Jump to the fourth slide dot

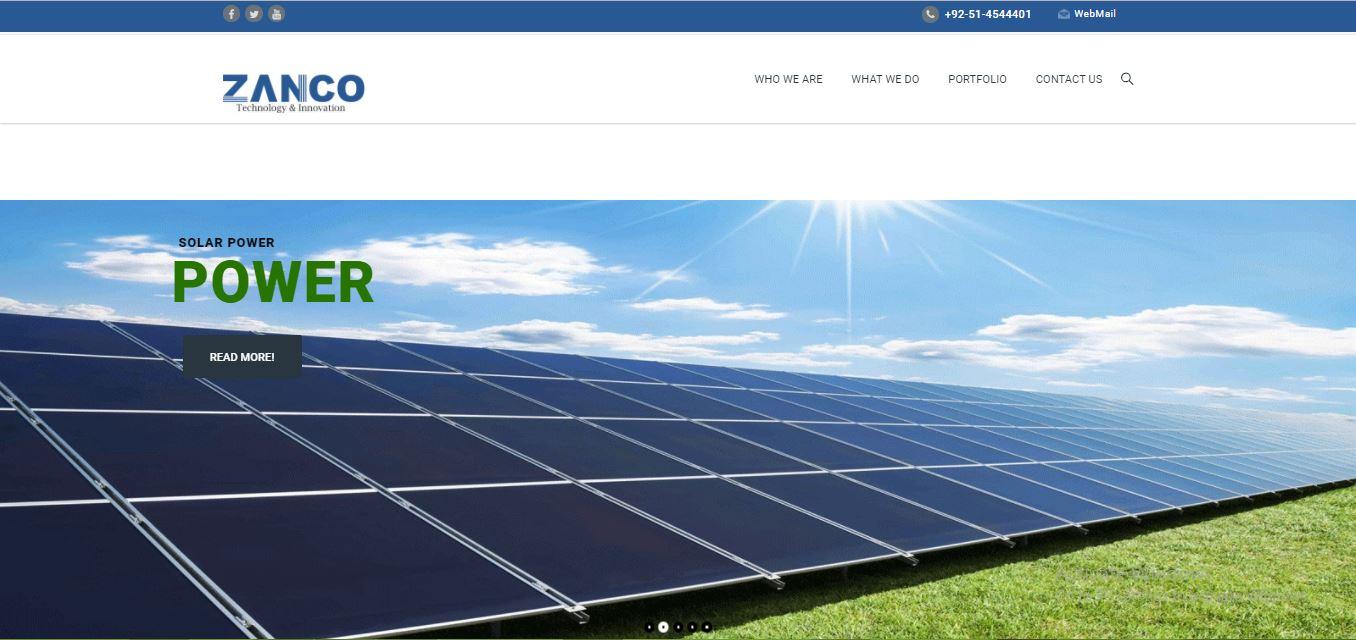point(692,627)
